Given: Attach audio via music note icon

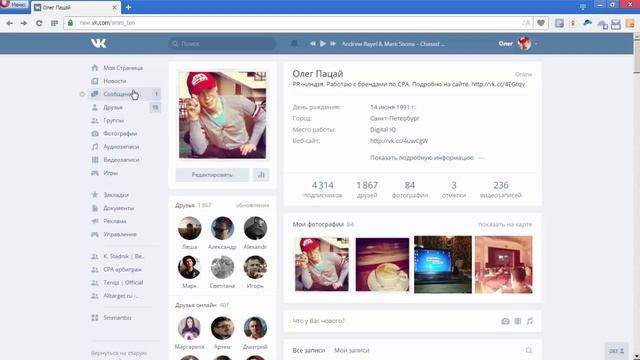Looking at the screenshot, I should coord(530,321).
